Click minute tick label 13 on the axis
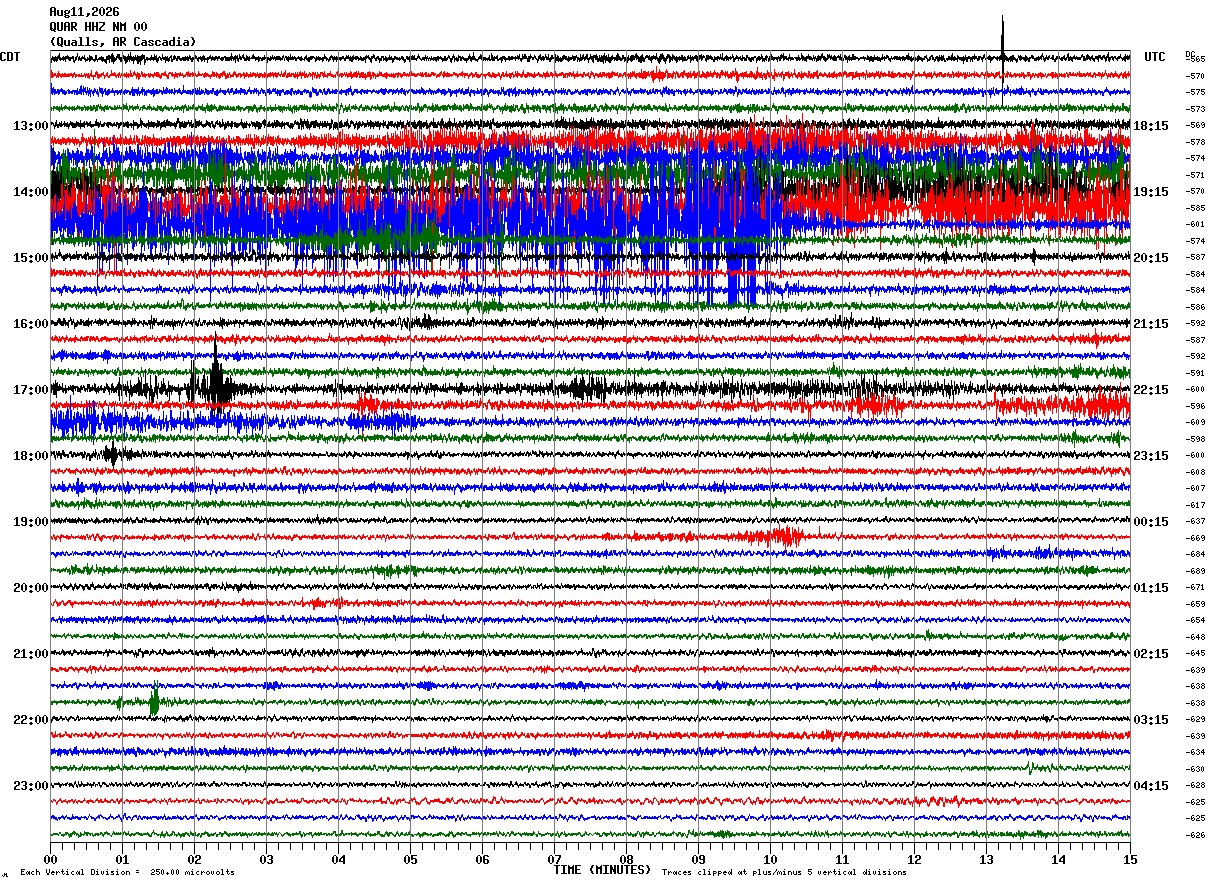This screenshot has height=886, width=1210. (x=986, y=859)
